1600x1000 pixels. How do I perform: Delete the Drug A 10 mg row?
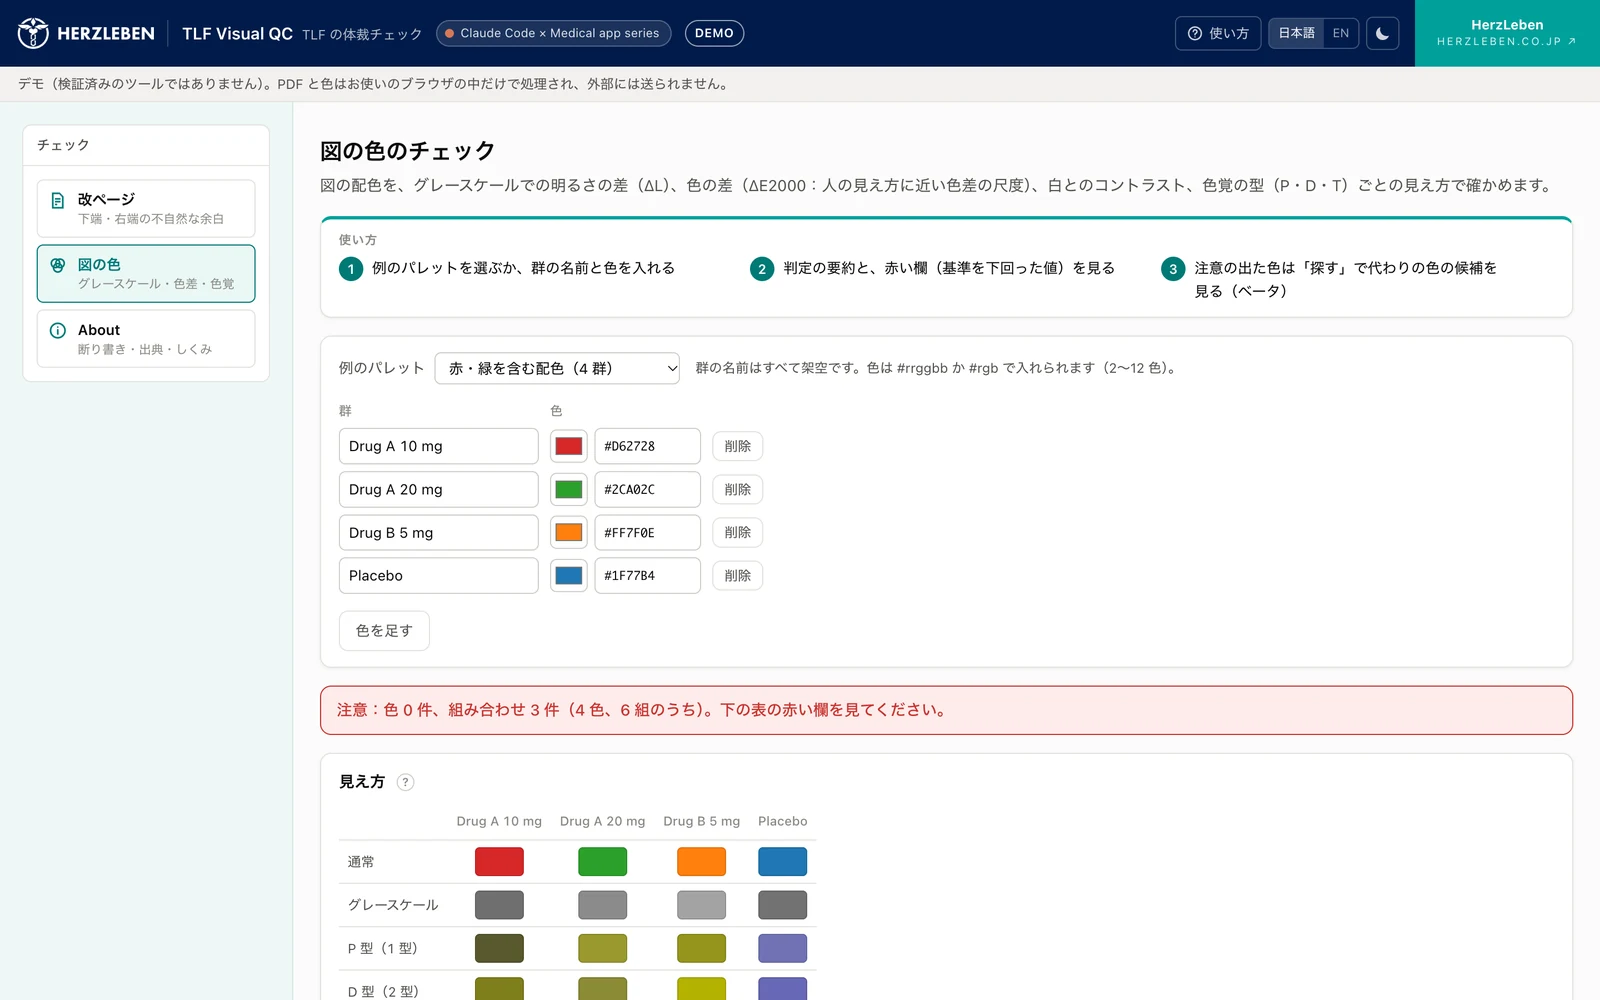[737, 446]
